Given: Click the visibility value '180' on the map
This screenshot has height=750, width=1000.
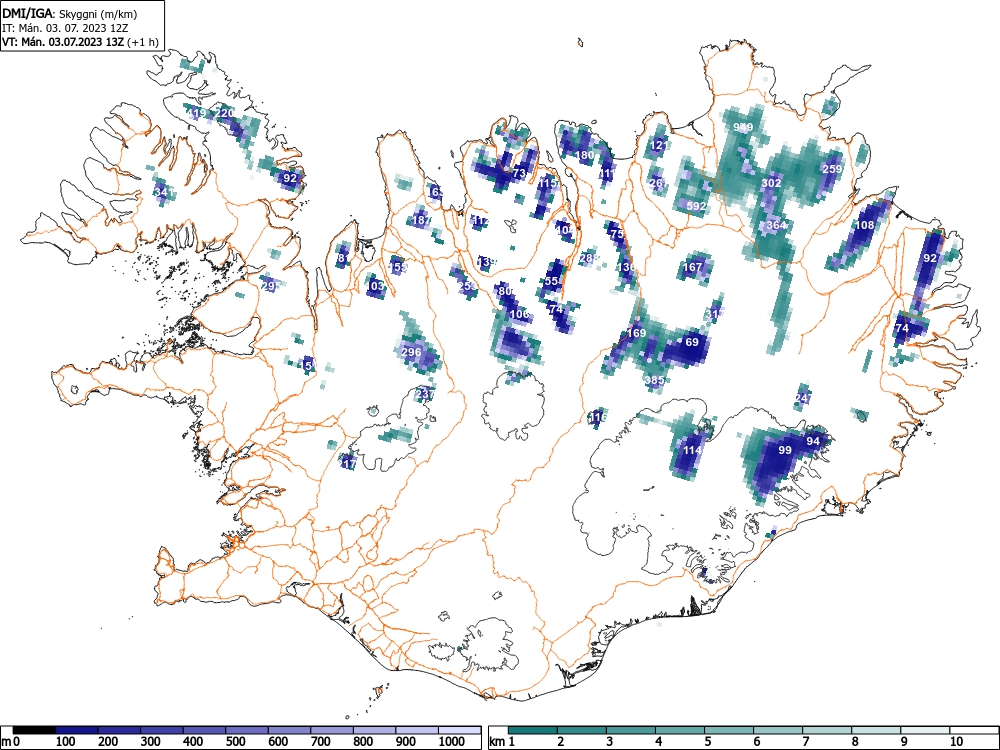Looking at the screenshot, I should pyautogui.click(x=585, y=155).
